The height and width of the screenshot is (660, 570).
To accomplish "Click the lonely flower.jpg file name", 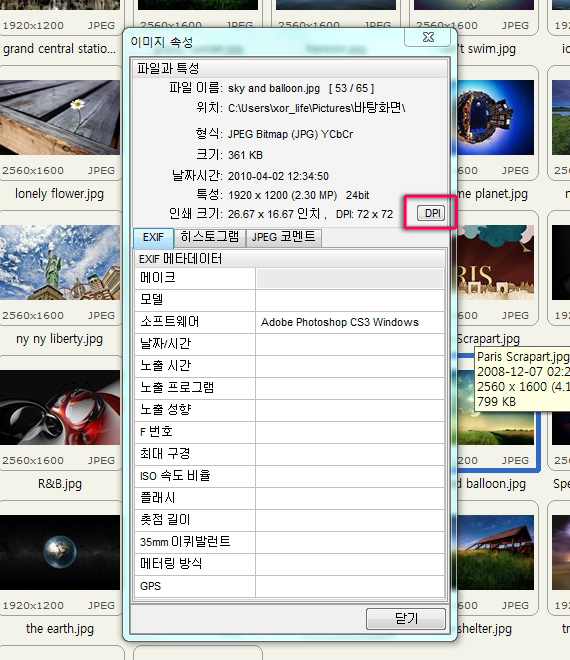I will (x=59, y=194).
